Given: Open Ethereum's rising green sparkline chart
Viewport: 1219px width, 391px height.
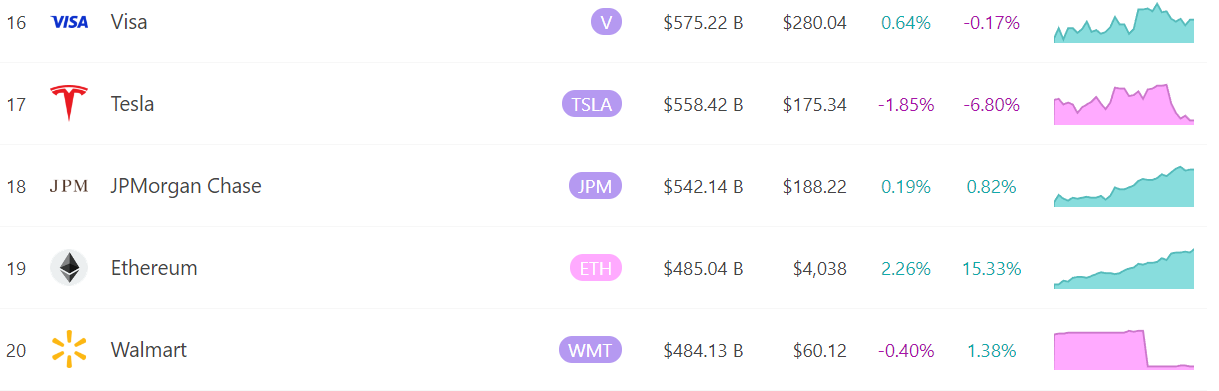Looking at the screenshot, I should click(x=1124, y=268).
